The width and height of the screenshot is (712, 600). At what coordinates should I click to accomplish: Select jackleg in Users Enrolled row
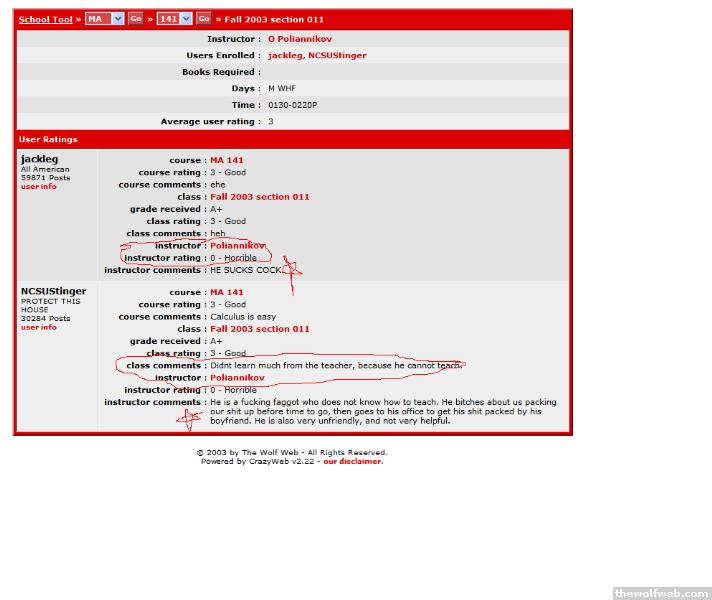click(x=285, y=56)
